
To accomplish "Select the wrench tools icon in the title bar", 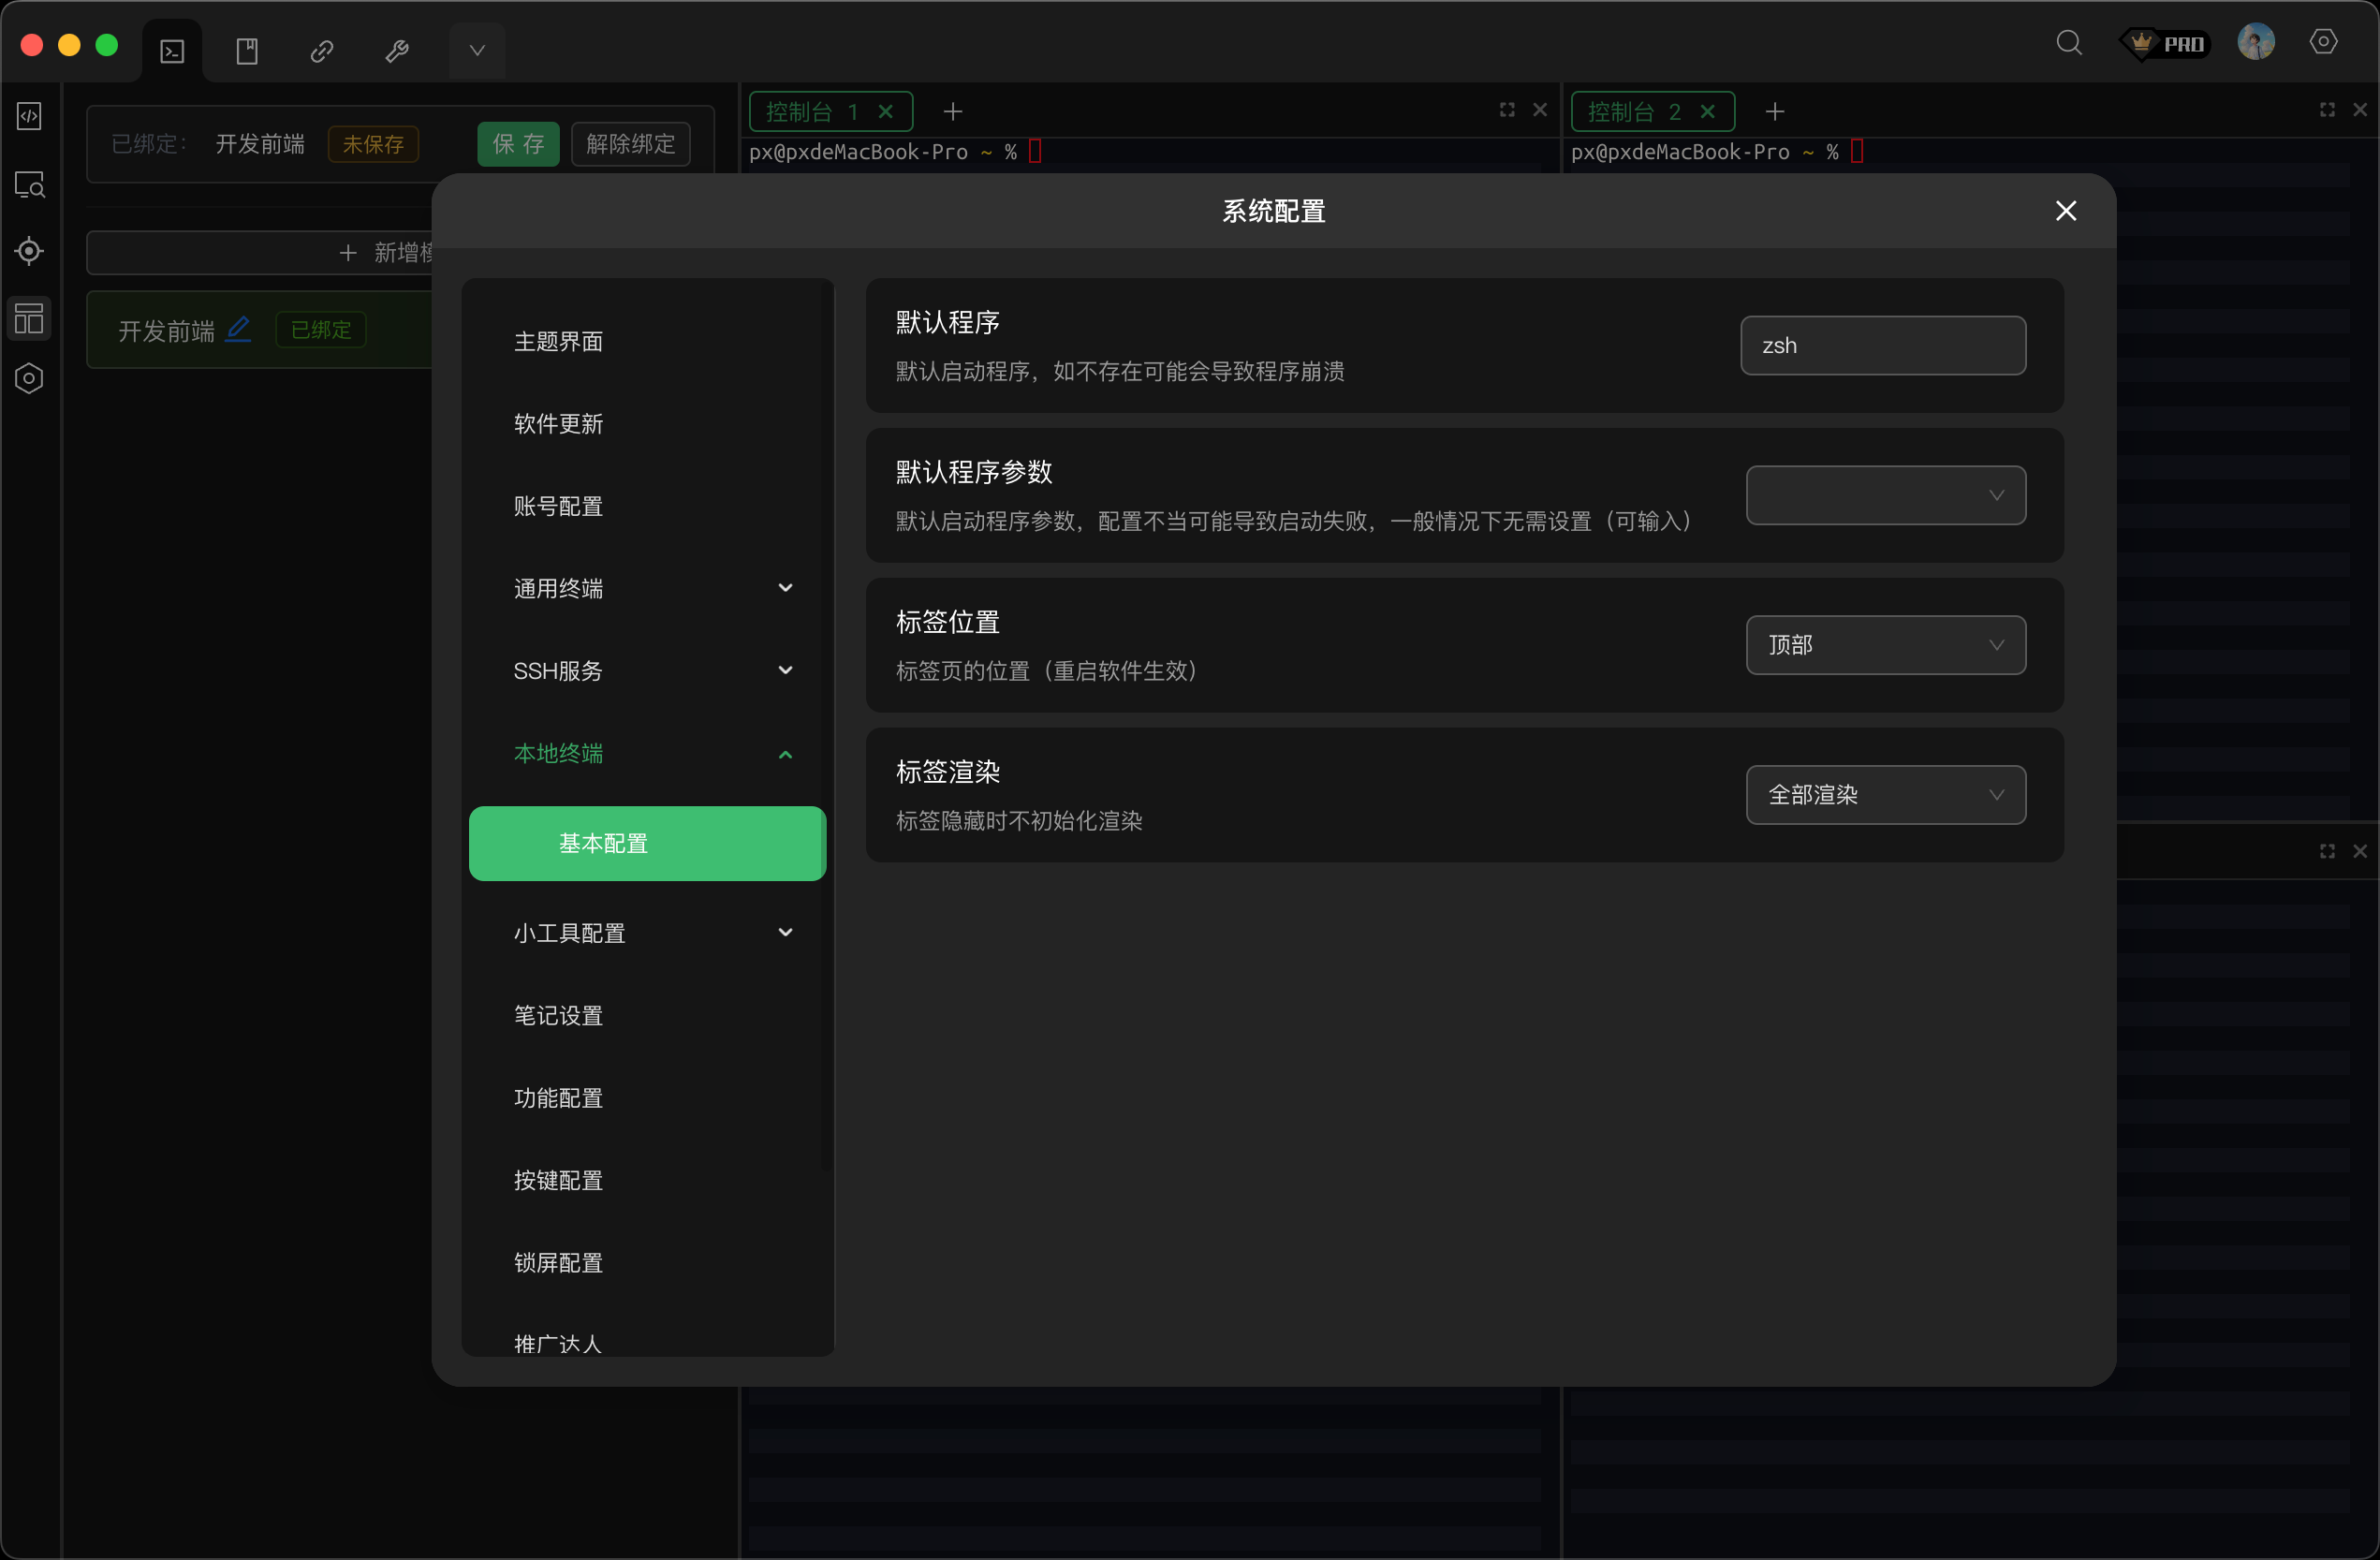I will (x=397, y=50).
